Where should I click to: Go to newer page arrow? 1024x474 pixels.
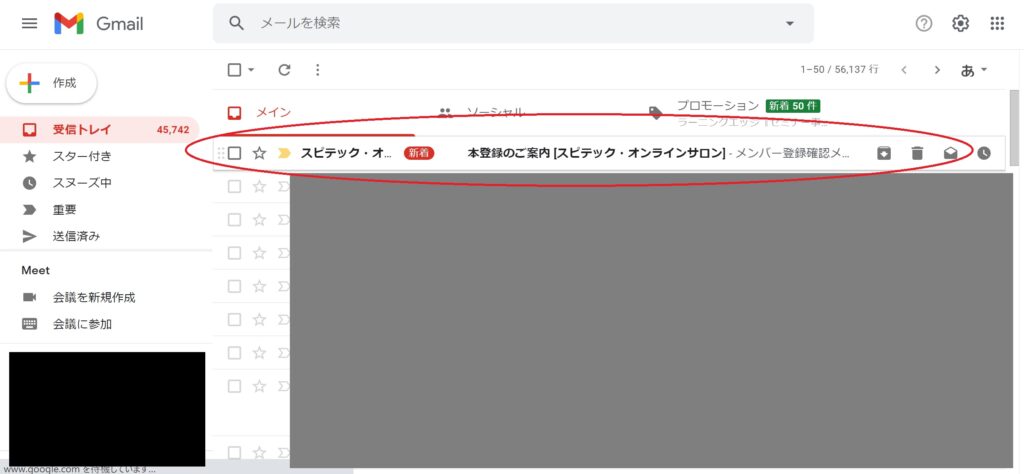[x=904, y=70]
